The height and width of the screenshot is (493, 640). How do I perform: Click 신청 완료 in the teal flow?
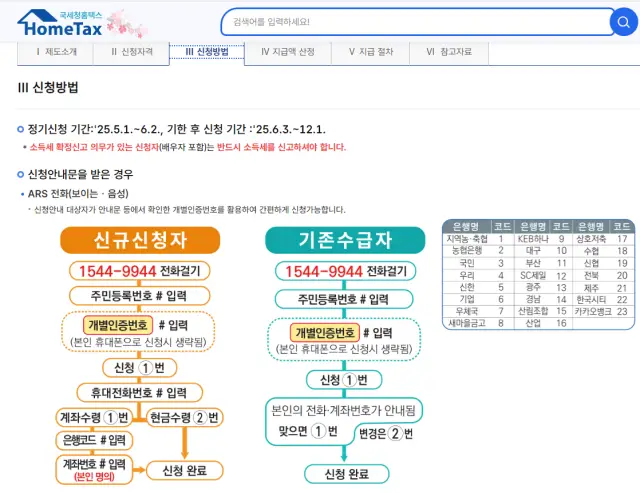tap(347, 474)
